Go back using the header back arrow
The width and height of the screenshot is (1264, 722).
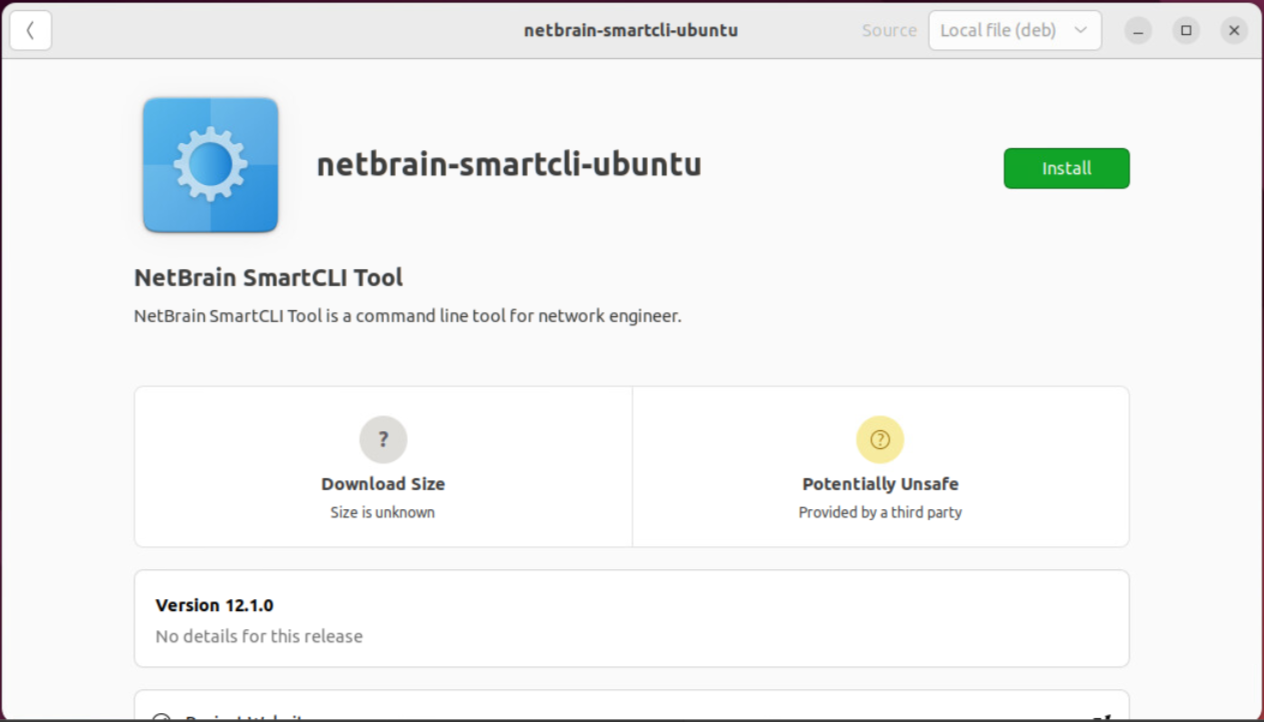[x=31, y=31]
